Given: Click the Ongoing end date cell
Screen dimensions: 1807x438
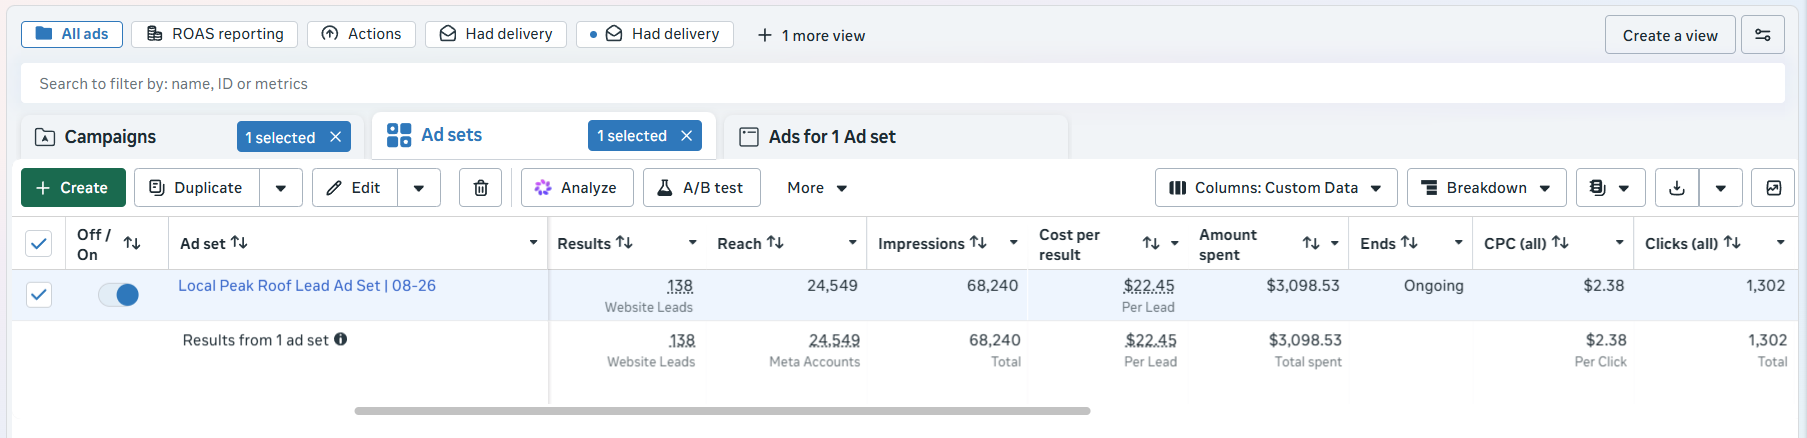Looking at the screenshot, I should pos(1433,286).
